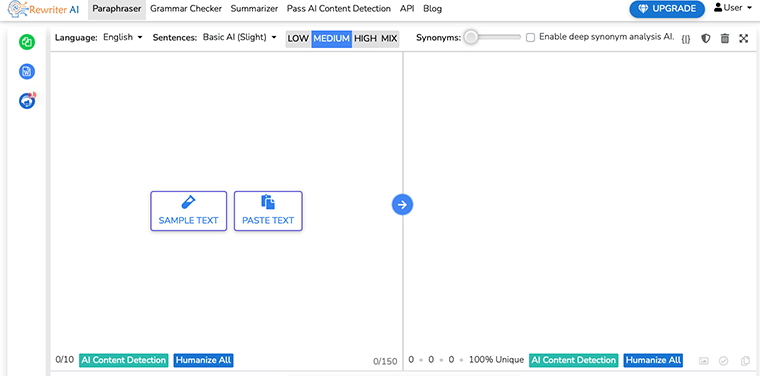This screenshot has width=760, height=376.
Task: Open the blue document icon in sidebar
Action: tap(27, 72)
